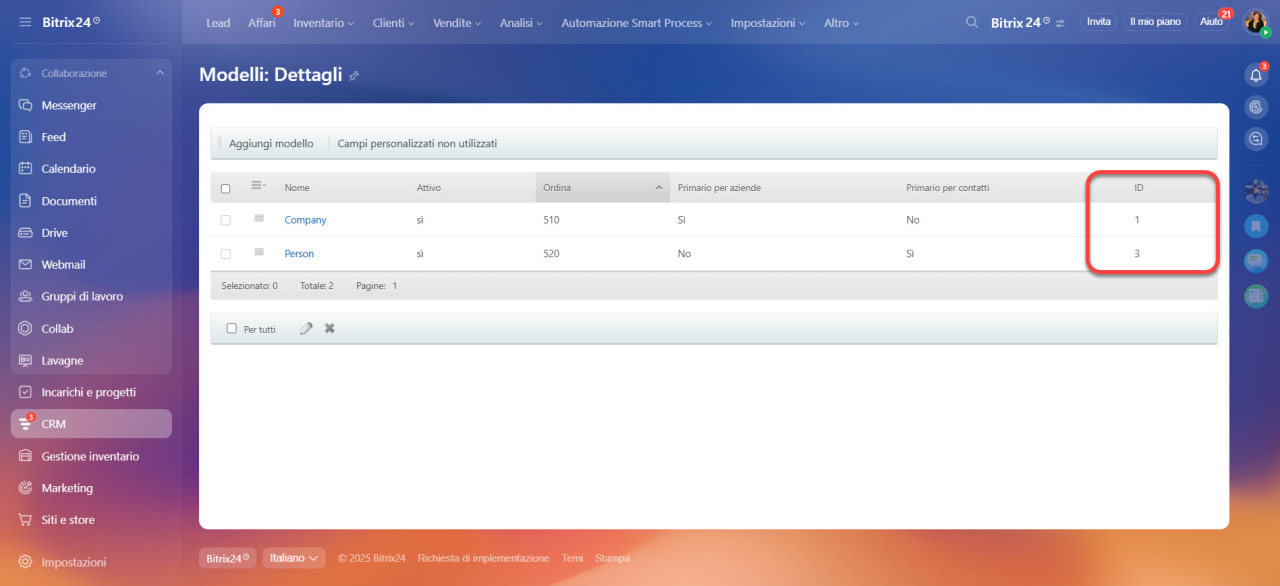Click the search magnifier icon

[x=972, y=22]
